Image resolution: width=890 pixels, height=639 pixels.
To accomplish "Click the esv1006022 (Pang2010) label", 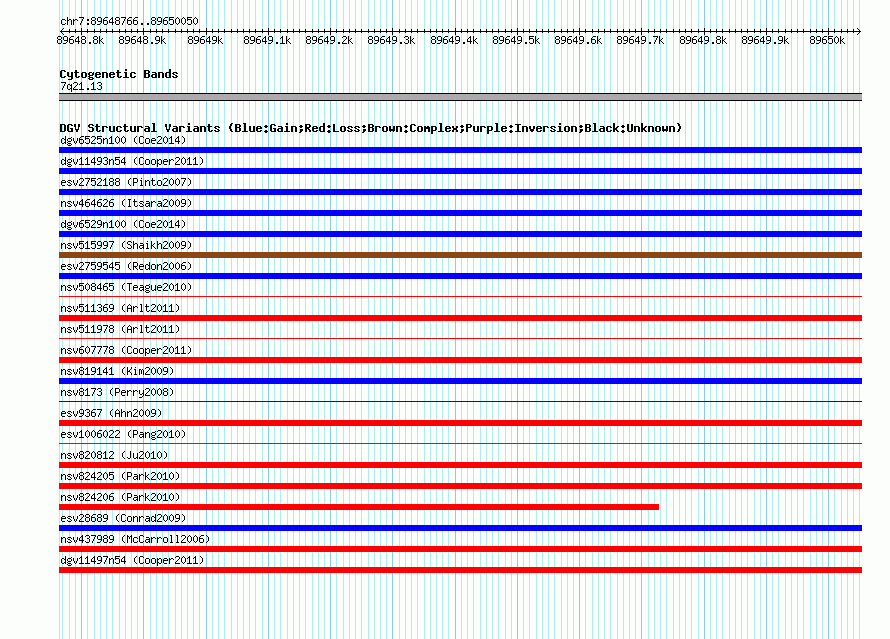I will (x=123, y=434).
